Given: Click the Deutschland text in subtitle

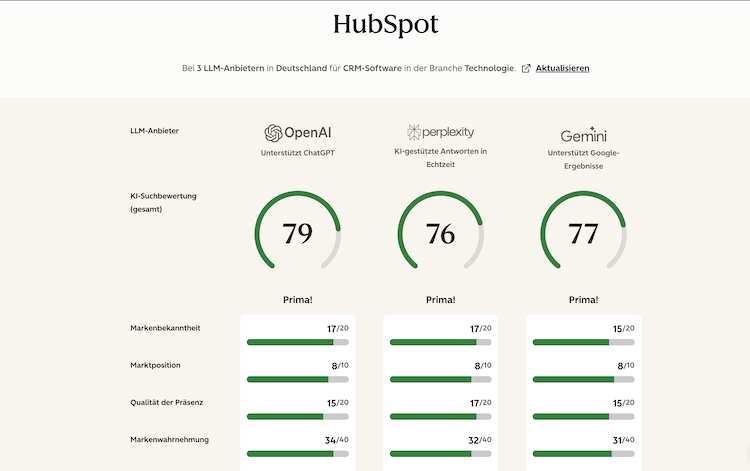Looking at the screenshot, I should tap(301, 68).
